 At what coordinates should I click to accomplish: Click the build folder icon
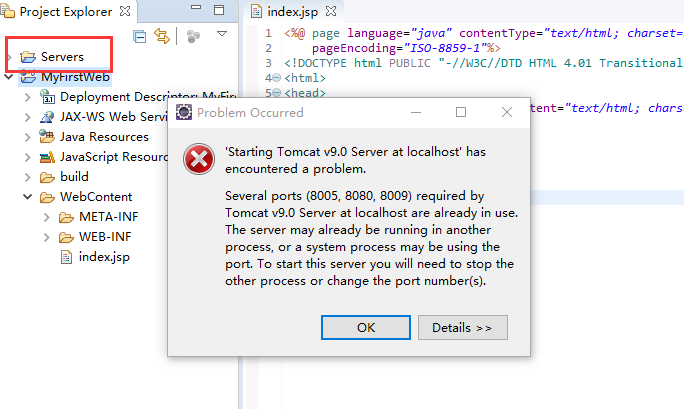click(47, 177)
